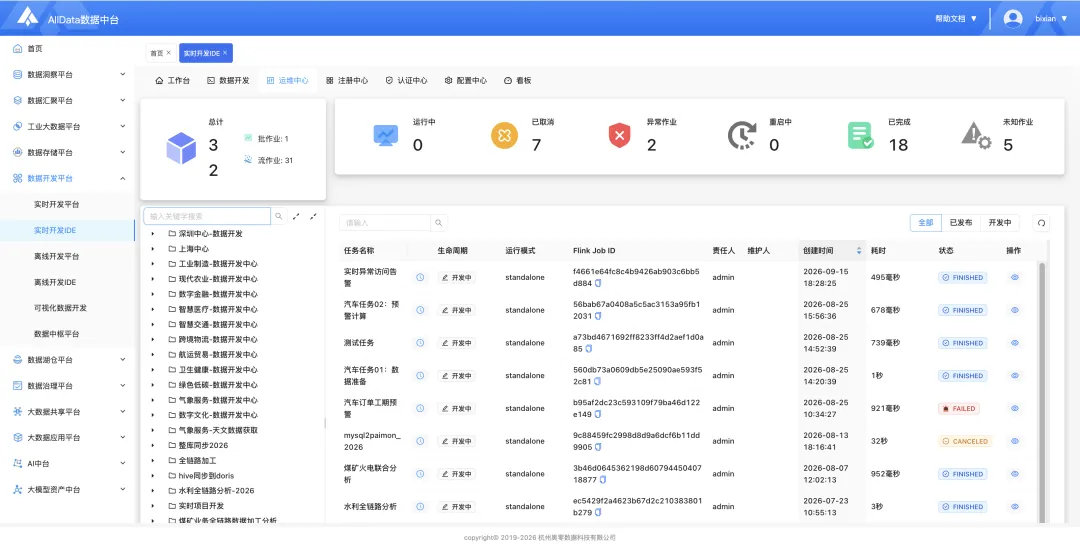
Task: Click the collapse-all arrows icon above the tree
Action: 313,216
